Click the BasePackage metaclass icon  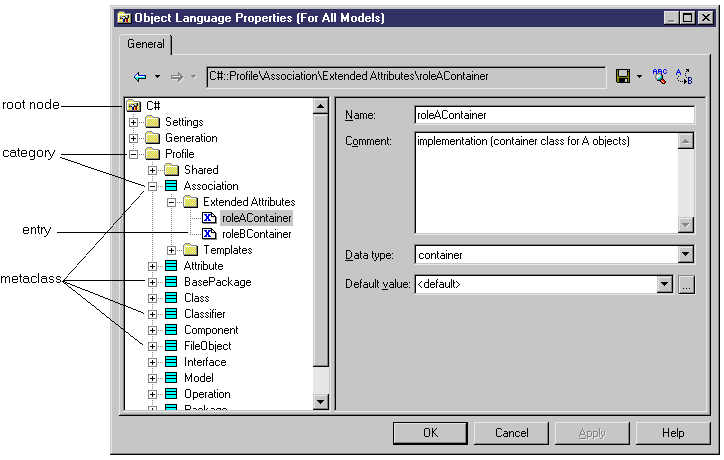click(171, 282)
